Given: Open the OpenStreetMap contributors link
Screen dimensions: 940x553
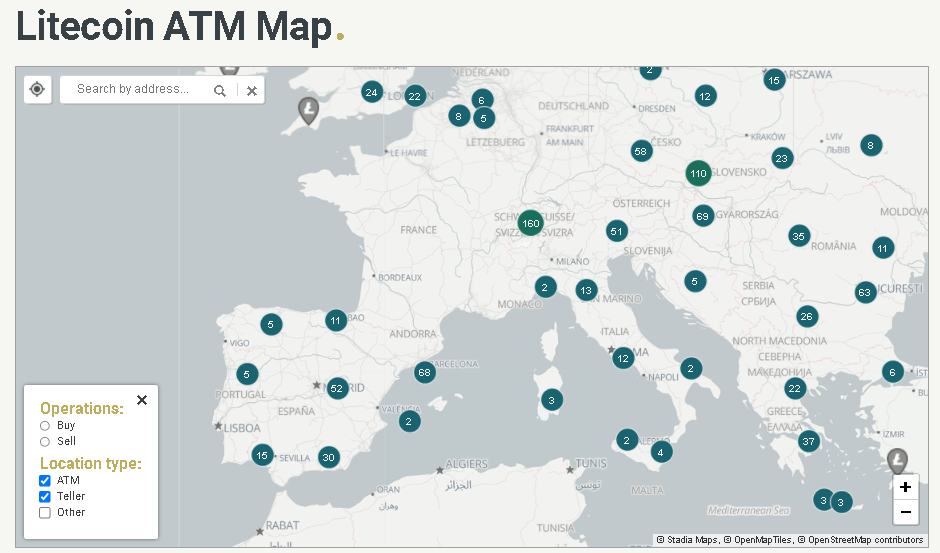Looking at the screenshot, I should (x=866, y=540).
